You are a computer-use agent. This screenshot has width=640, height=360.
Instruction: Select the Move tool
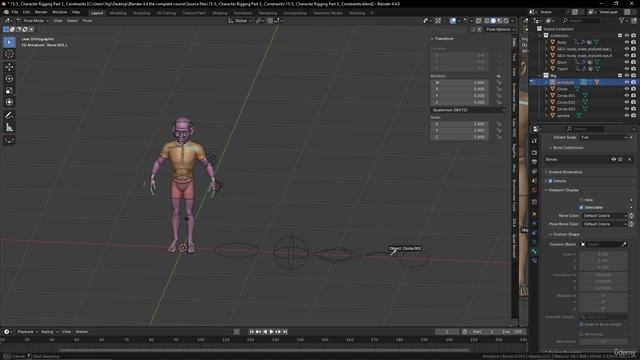tap(9, 67)
